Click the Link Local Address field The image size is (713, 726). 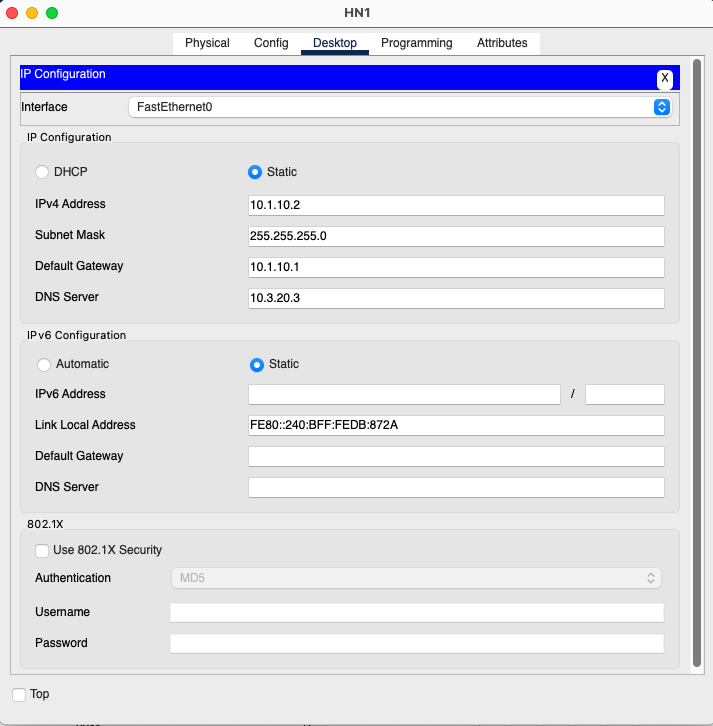[x=456, y=425]
